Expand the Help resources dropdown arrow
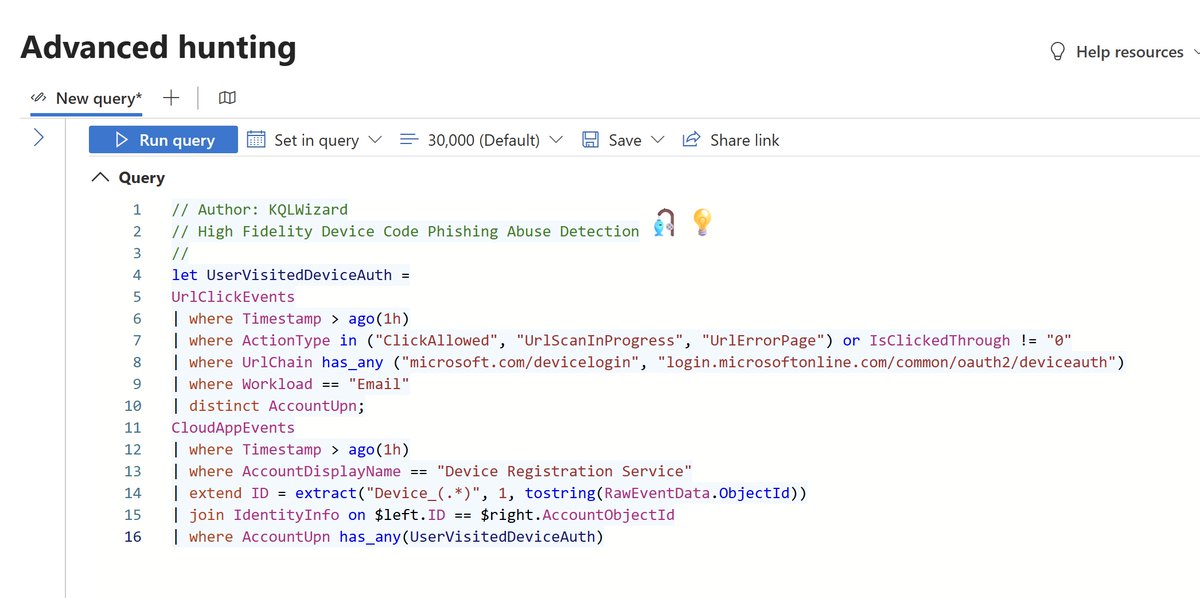 point(1196,52)
